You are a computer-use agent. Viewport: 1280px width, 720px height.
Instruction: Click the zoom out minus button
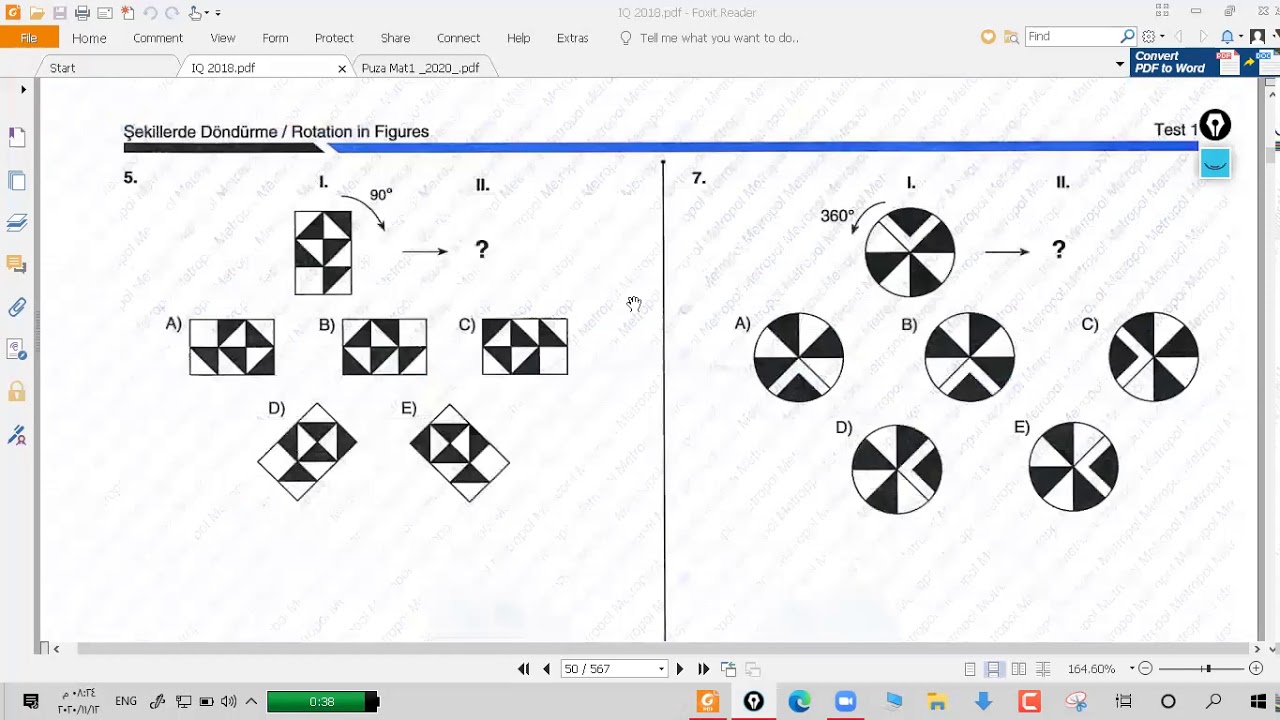(x=1146, y=669)
